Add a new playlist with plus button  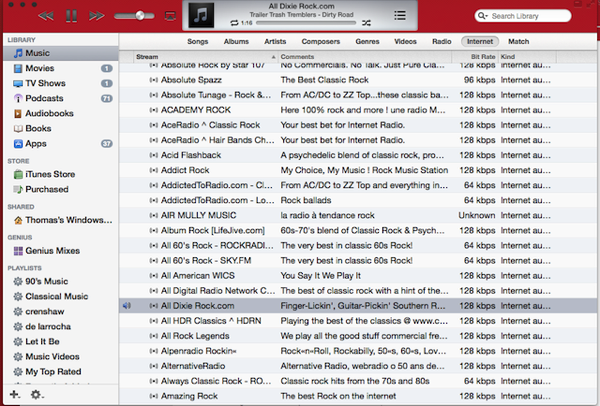[x=14, y=395]
